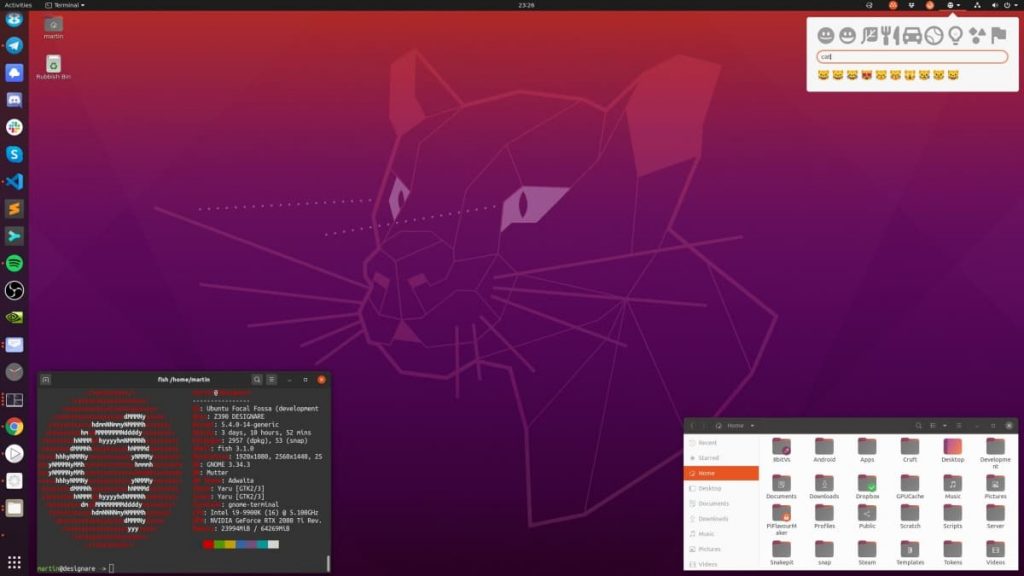Viewport: 1024px width, 576px height.
Task: Open the terminal hamburger menu
Action: 272,380
